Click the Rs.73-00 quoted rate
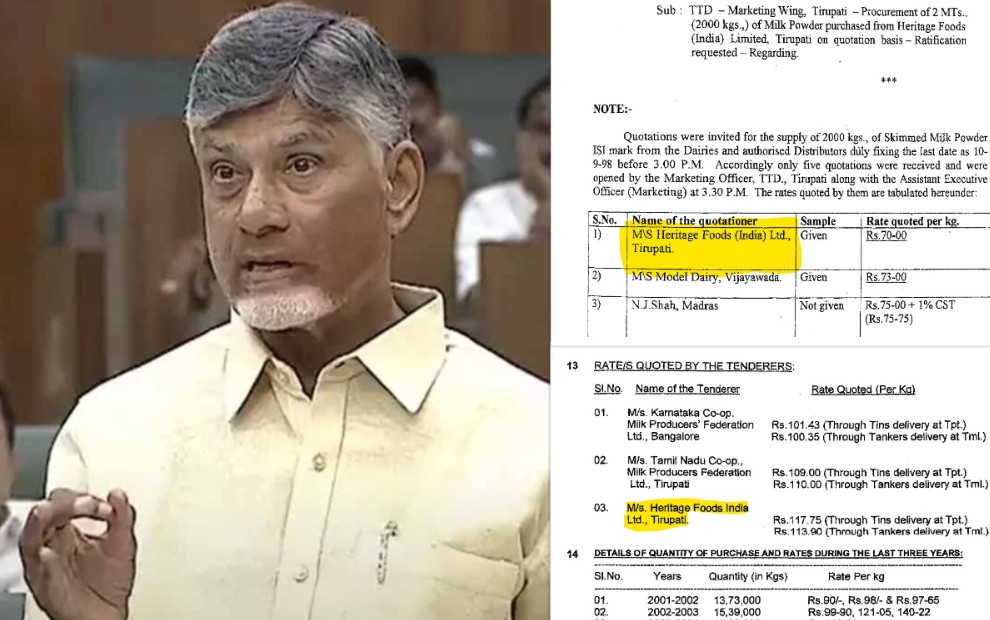Image resolution: width=990 pixels, height=620 pixels. [886, 277]
